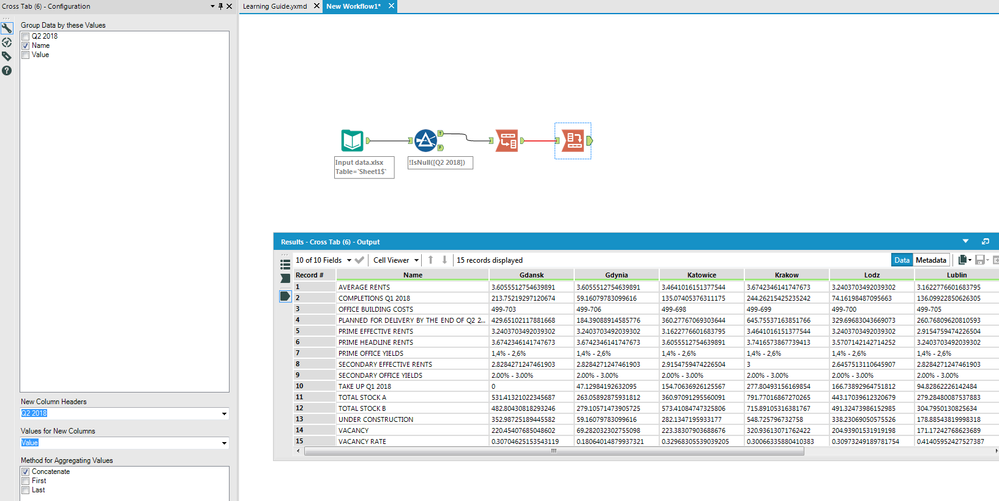Check the First aggregation method
Screen dimensions: 999x501
pyautogui.click(x=25, y=481)
